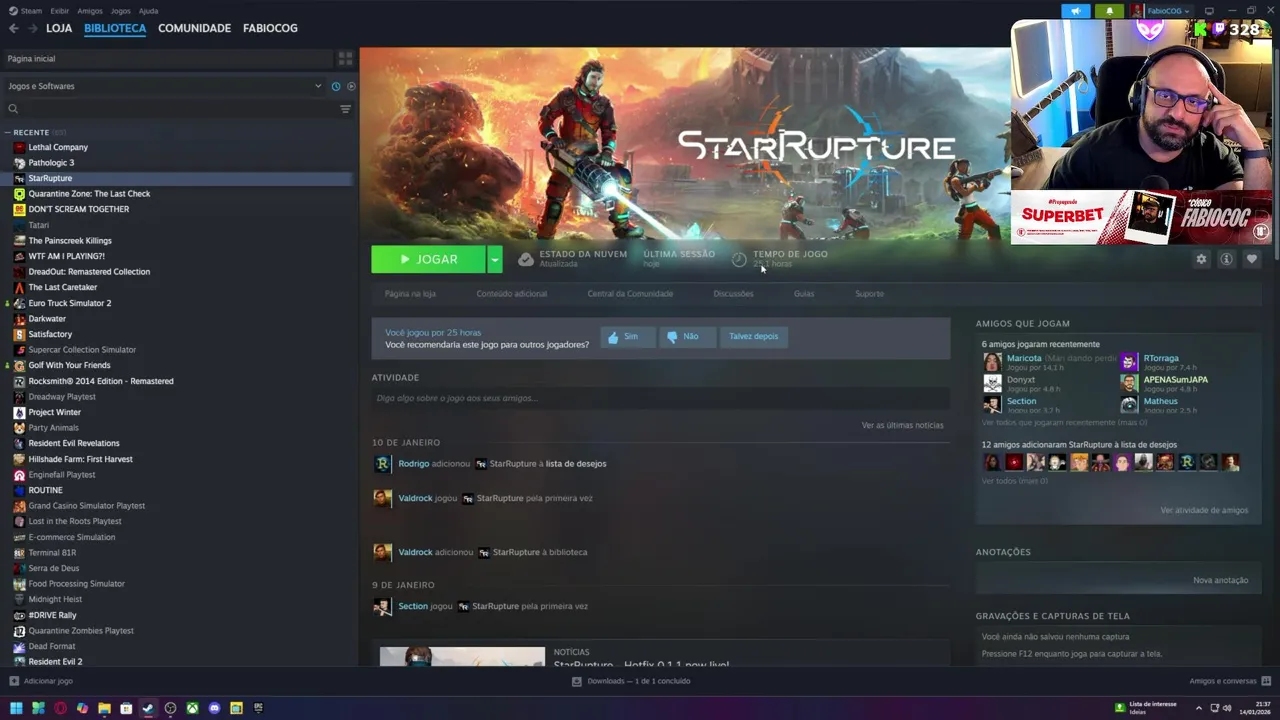The height and width of the screenshot is (720, 1280).
Task: Open Discord icon on taskbar
Action: 214,708
